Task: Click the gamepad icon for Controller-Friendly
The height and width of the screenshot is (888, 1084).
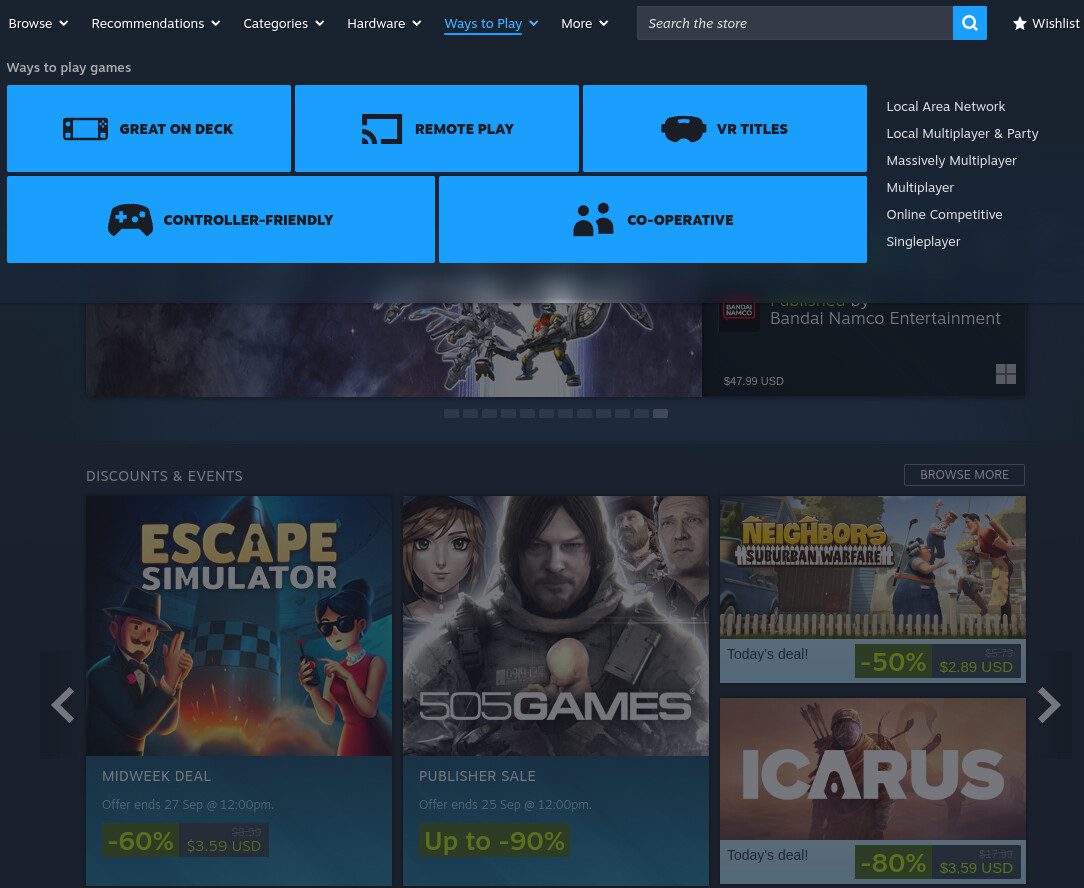Action: tap(130, 220)
